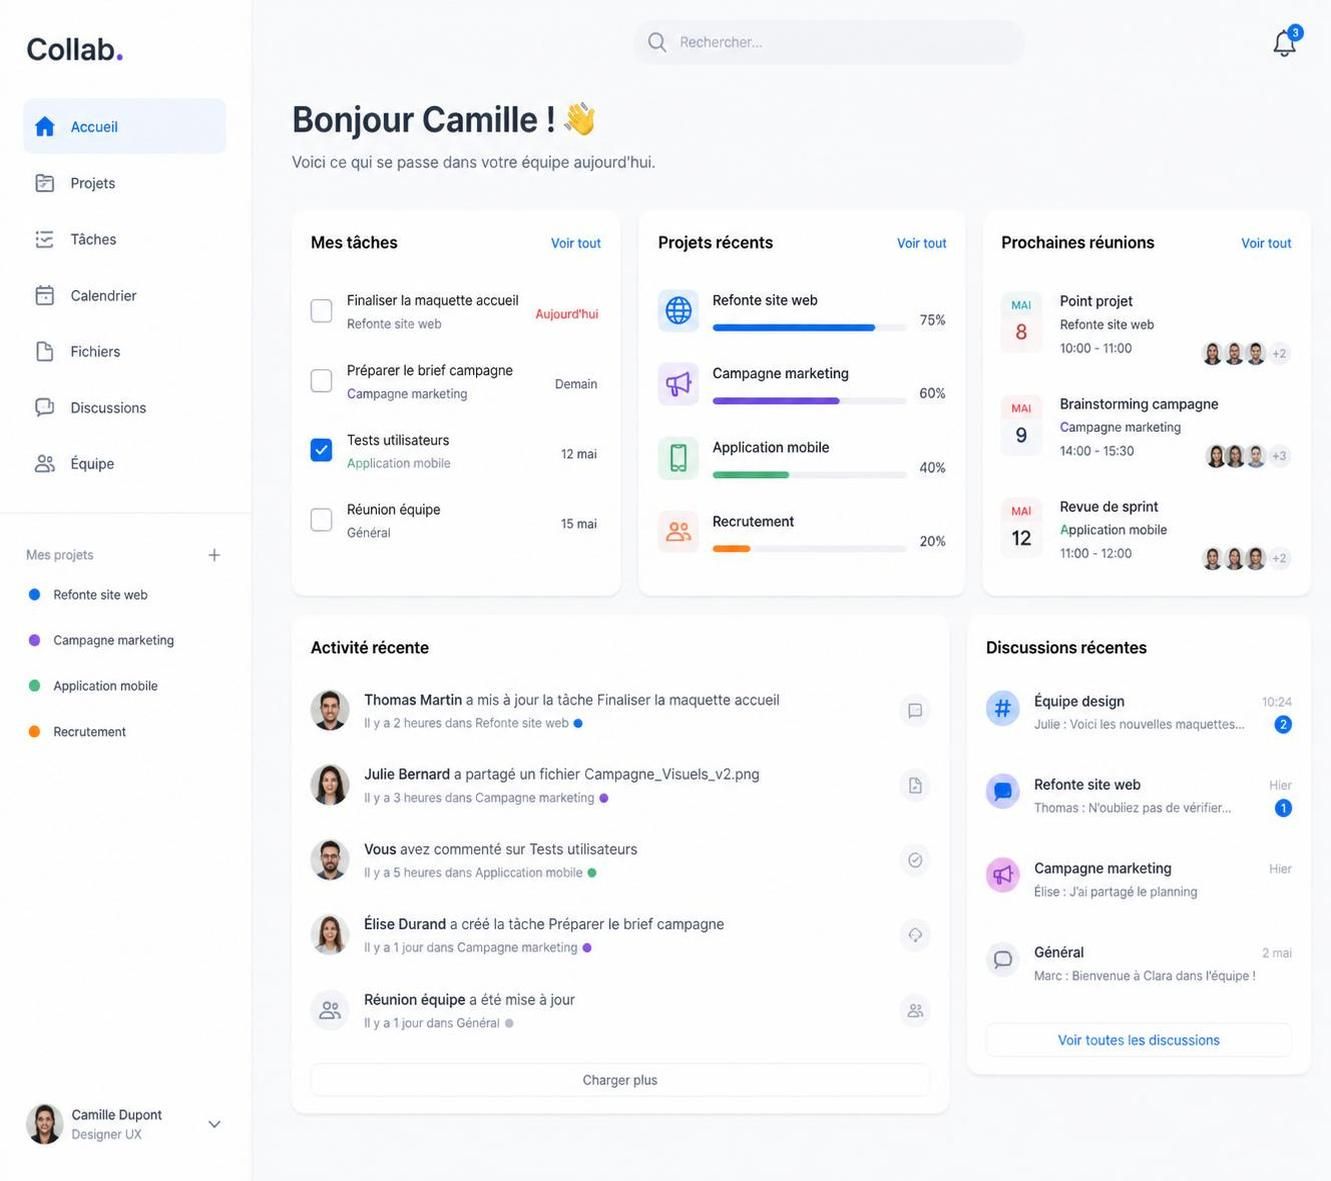
Task: Click the megaphone icon for Campagne marketing project
Action: click(678, 384)
